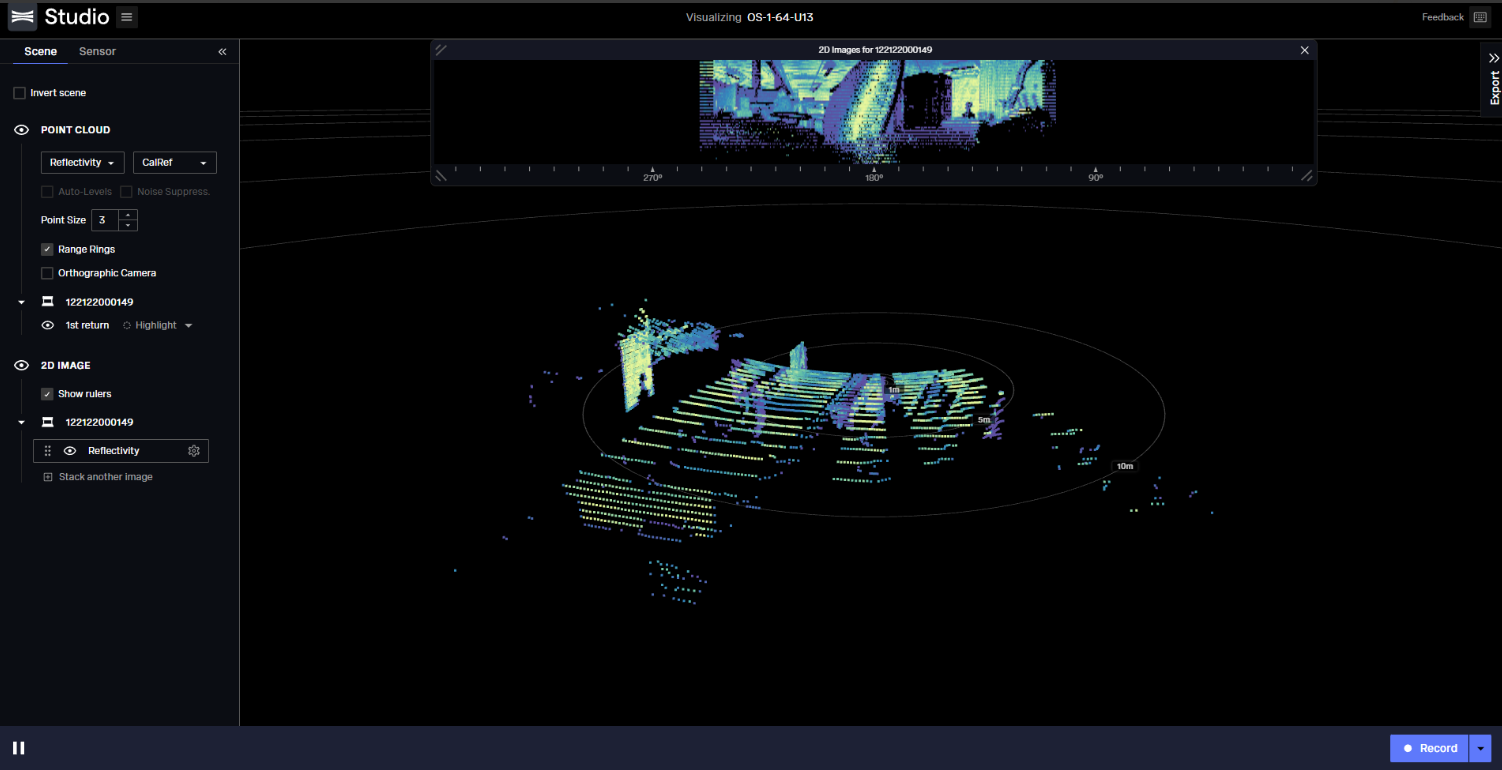
Task: Close the 2D Images panel
Action: point(1304,50)
